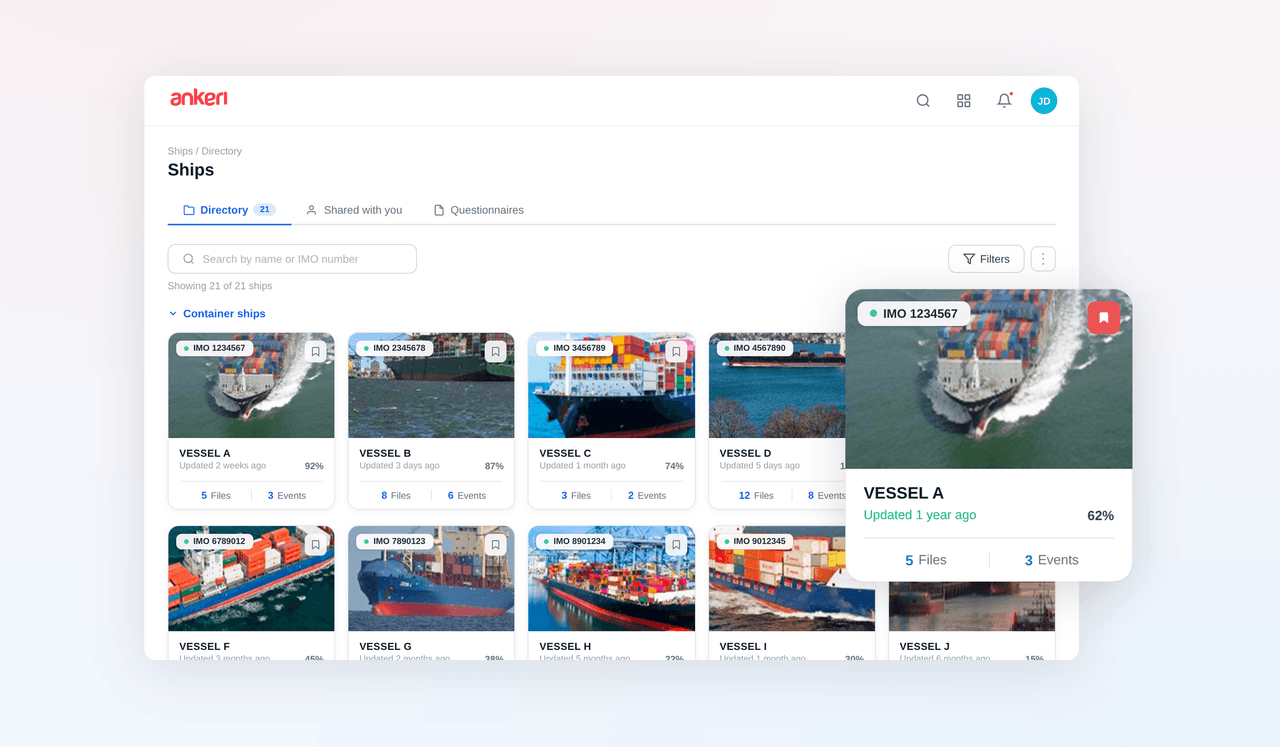Click the document icon on the Questionnaires tab

click(x=438, y=210)
